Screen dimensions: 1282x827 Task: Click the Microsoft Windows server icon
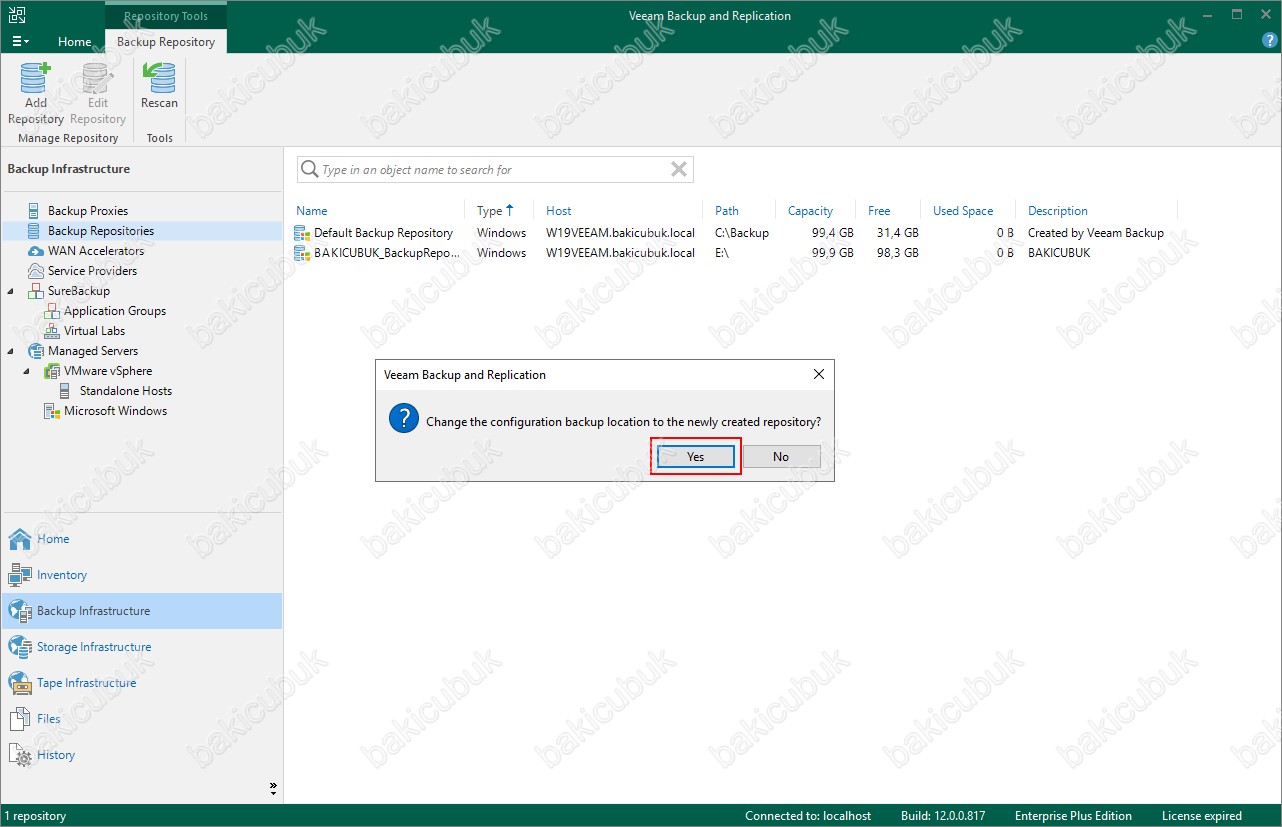point(52,411)
